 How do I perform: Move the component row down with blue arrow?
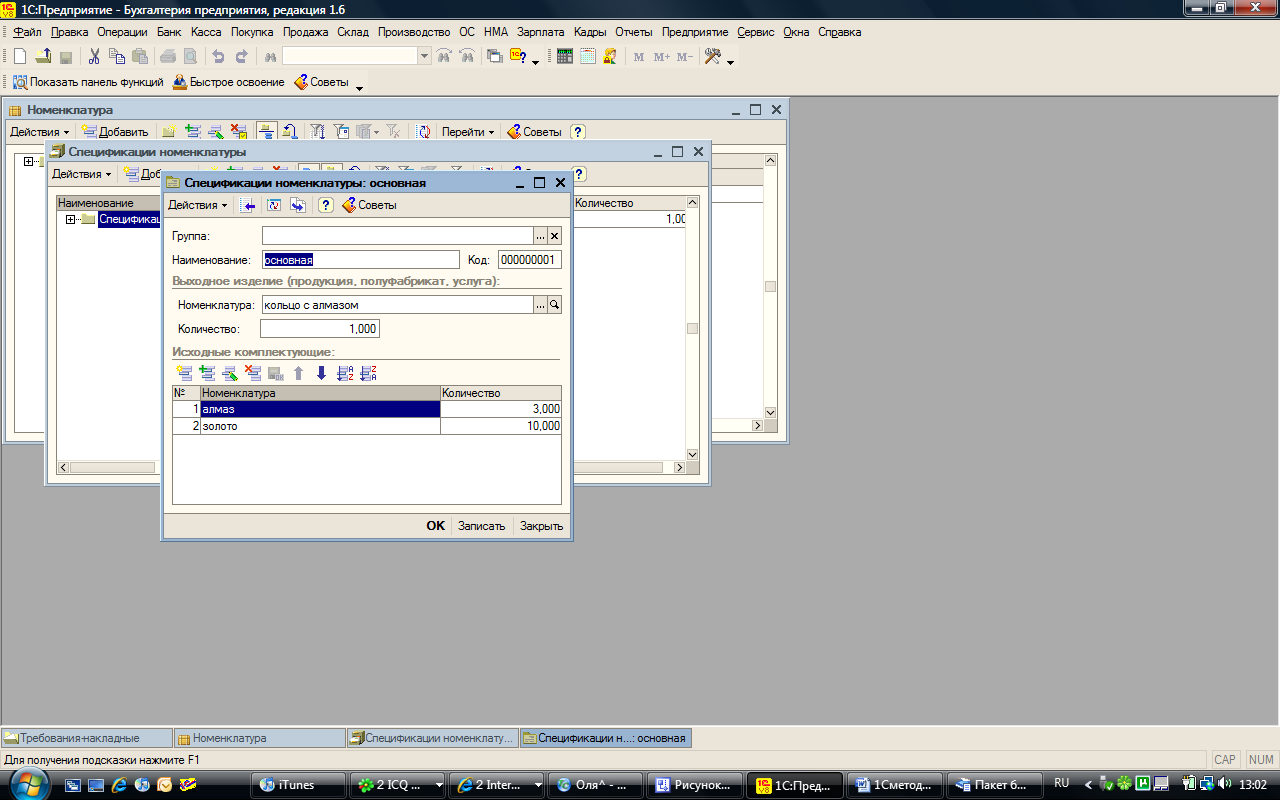(x=321, y=373)
